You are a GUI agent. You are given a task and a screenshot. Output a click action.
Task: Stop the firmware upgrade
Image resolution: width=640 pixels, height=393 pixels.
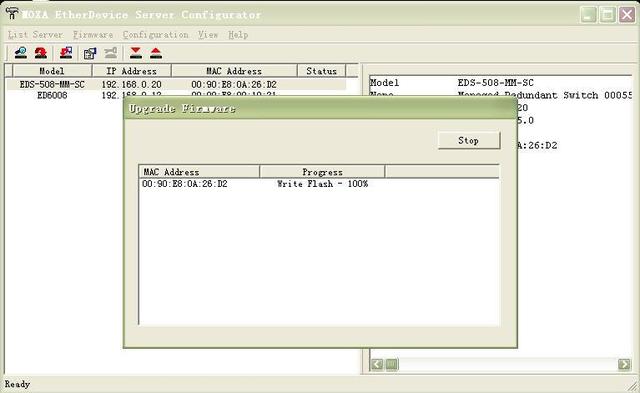pos(469,140)
